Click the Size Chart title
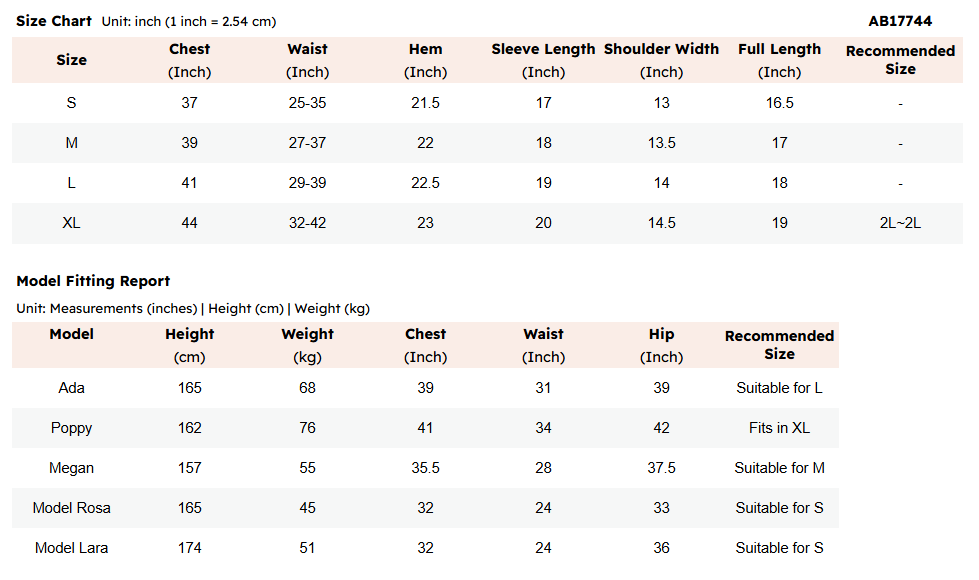979x580 pixels. click(54, 21)
